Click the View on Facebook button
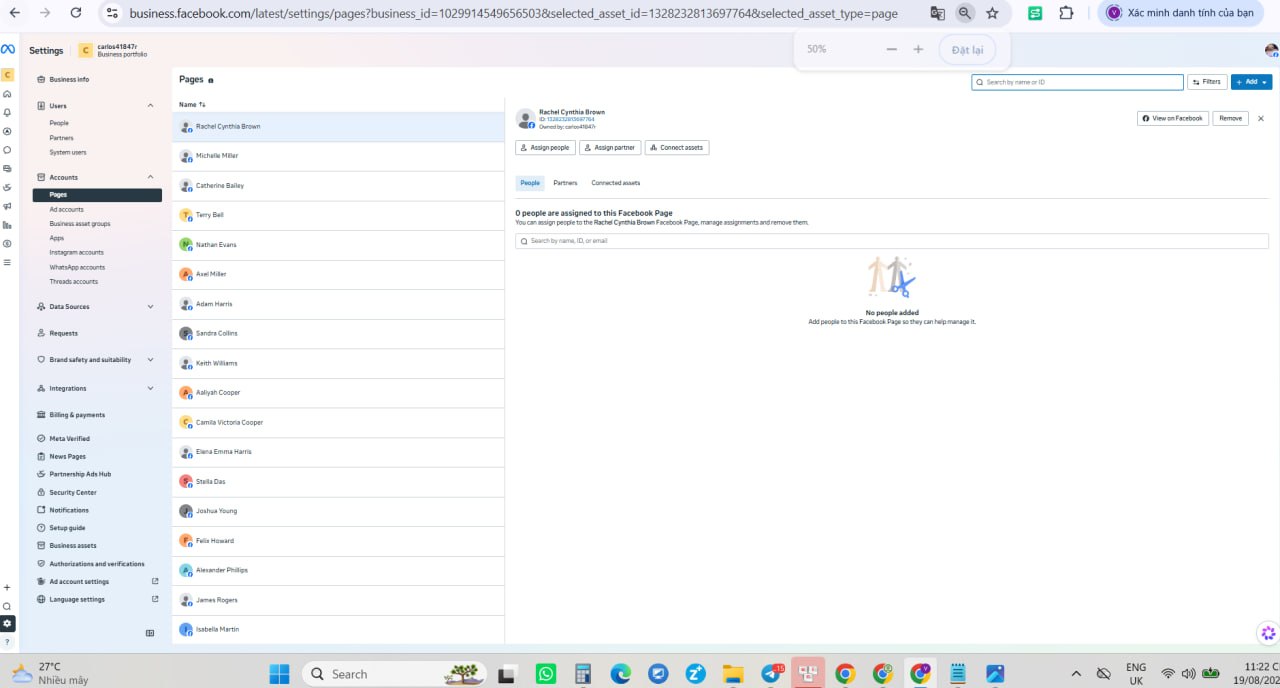 [x=1173, y=118]
